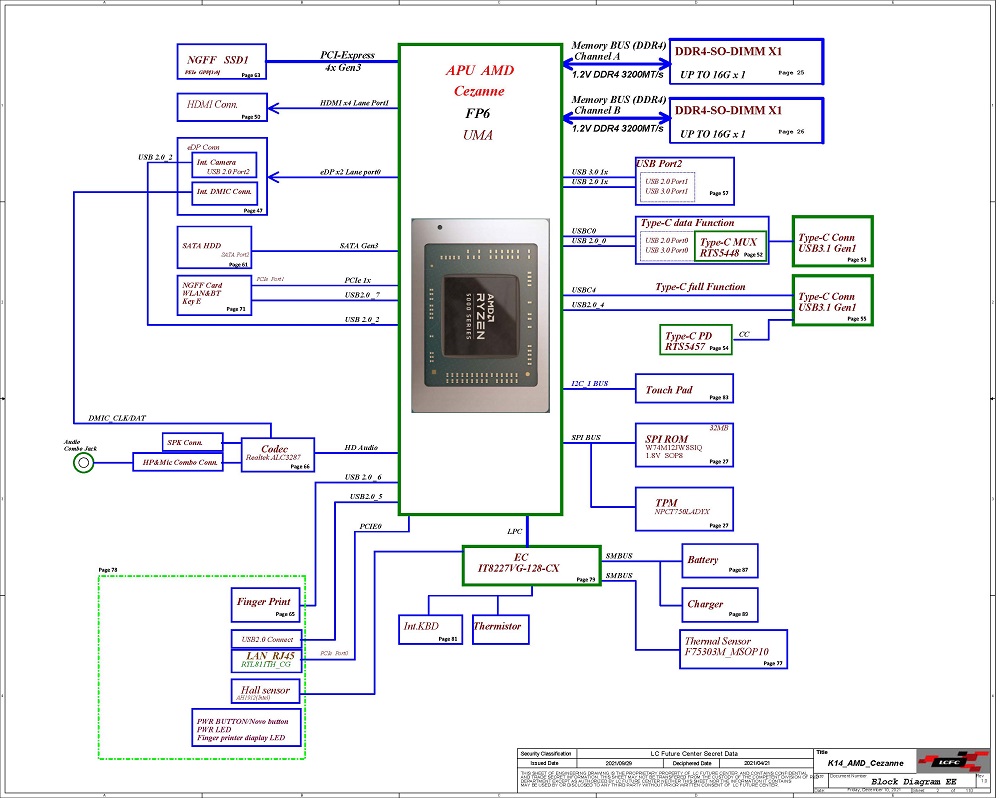The height and width of the screenshot is (798, 1000).
Task: Select the Codec Realtek ALC3287 block
Action: tap(277, 455)
